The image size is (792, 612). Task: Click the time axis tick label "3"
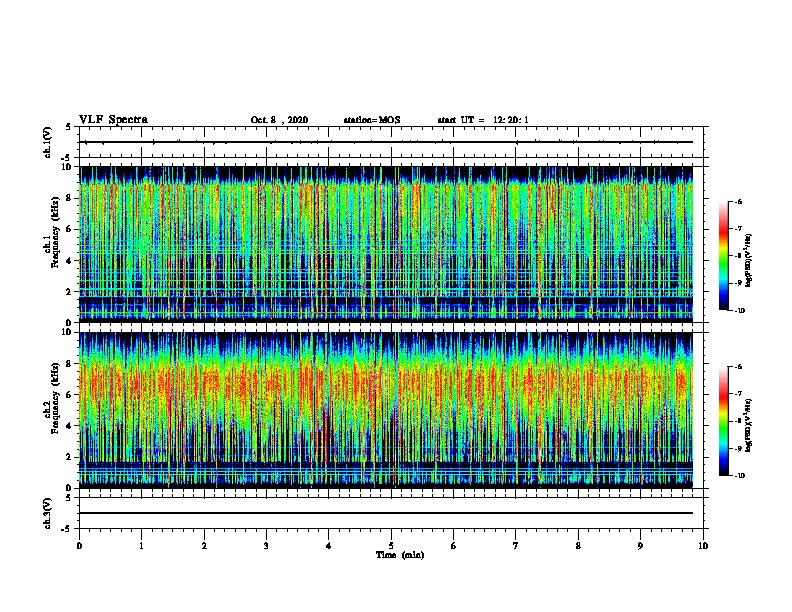[266, 546]
